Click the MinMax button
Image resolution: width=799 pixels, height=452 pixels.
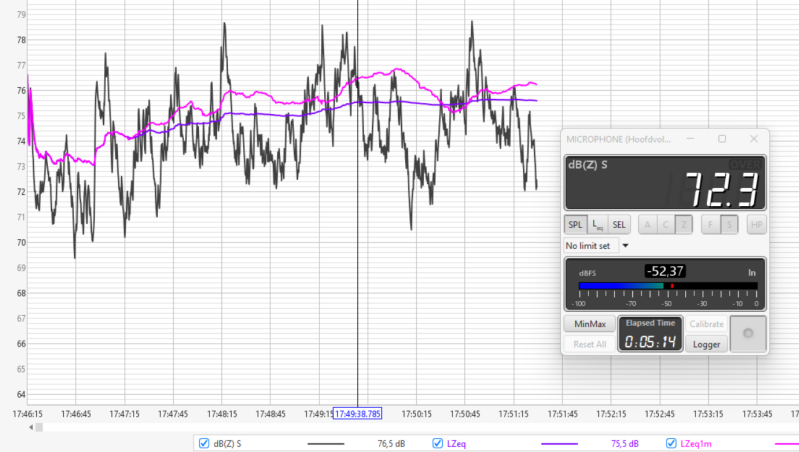click(590, 324)
